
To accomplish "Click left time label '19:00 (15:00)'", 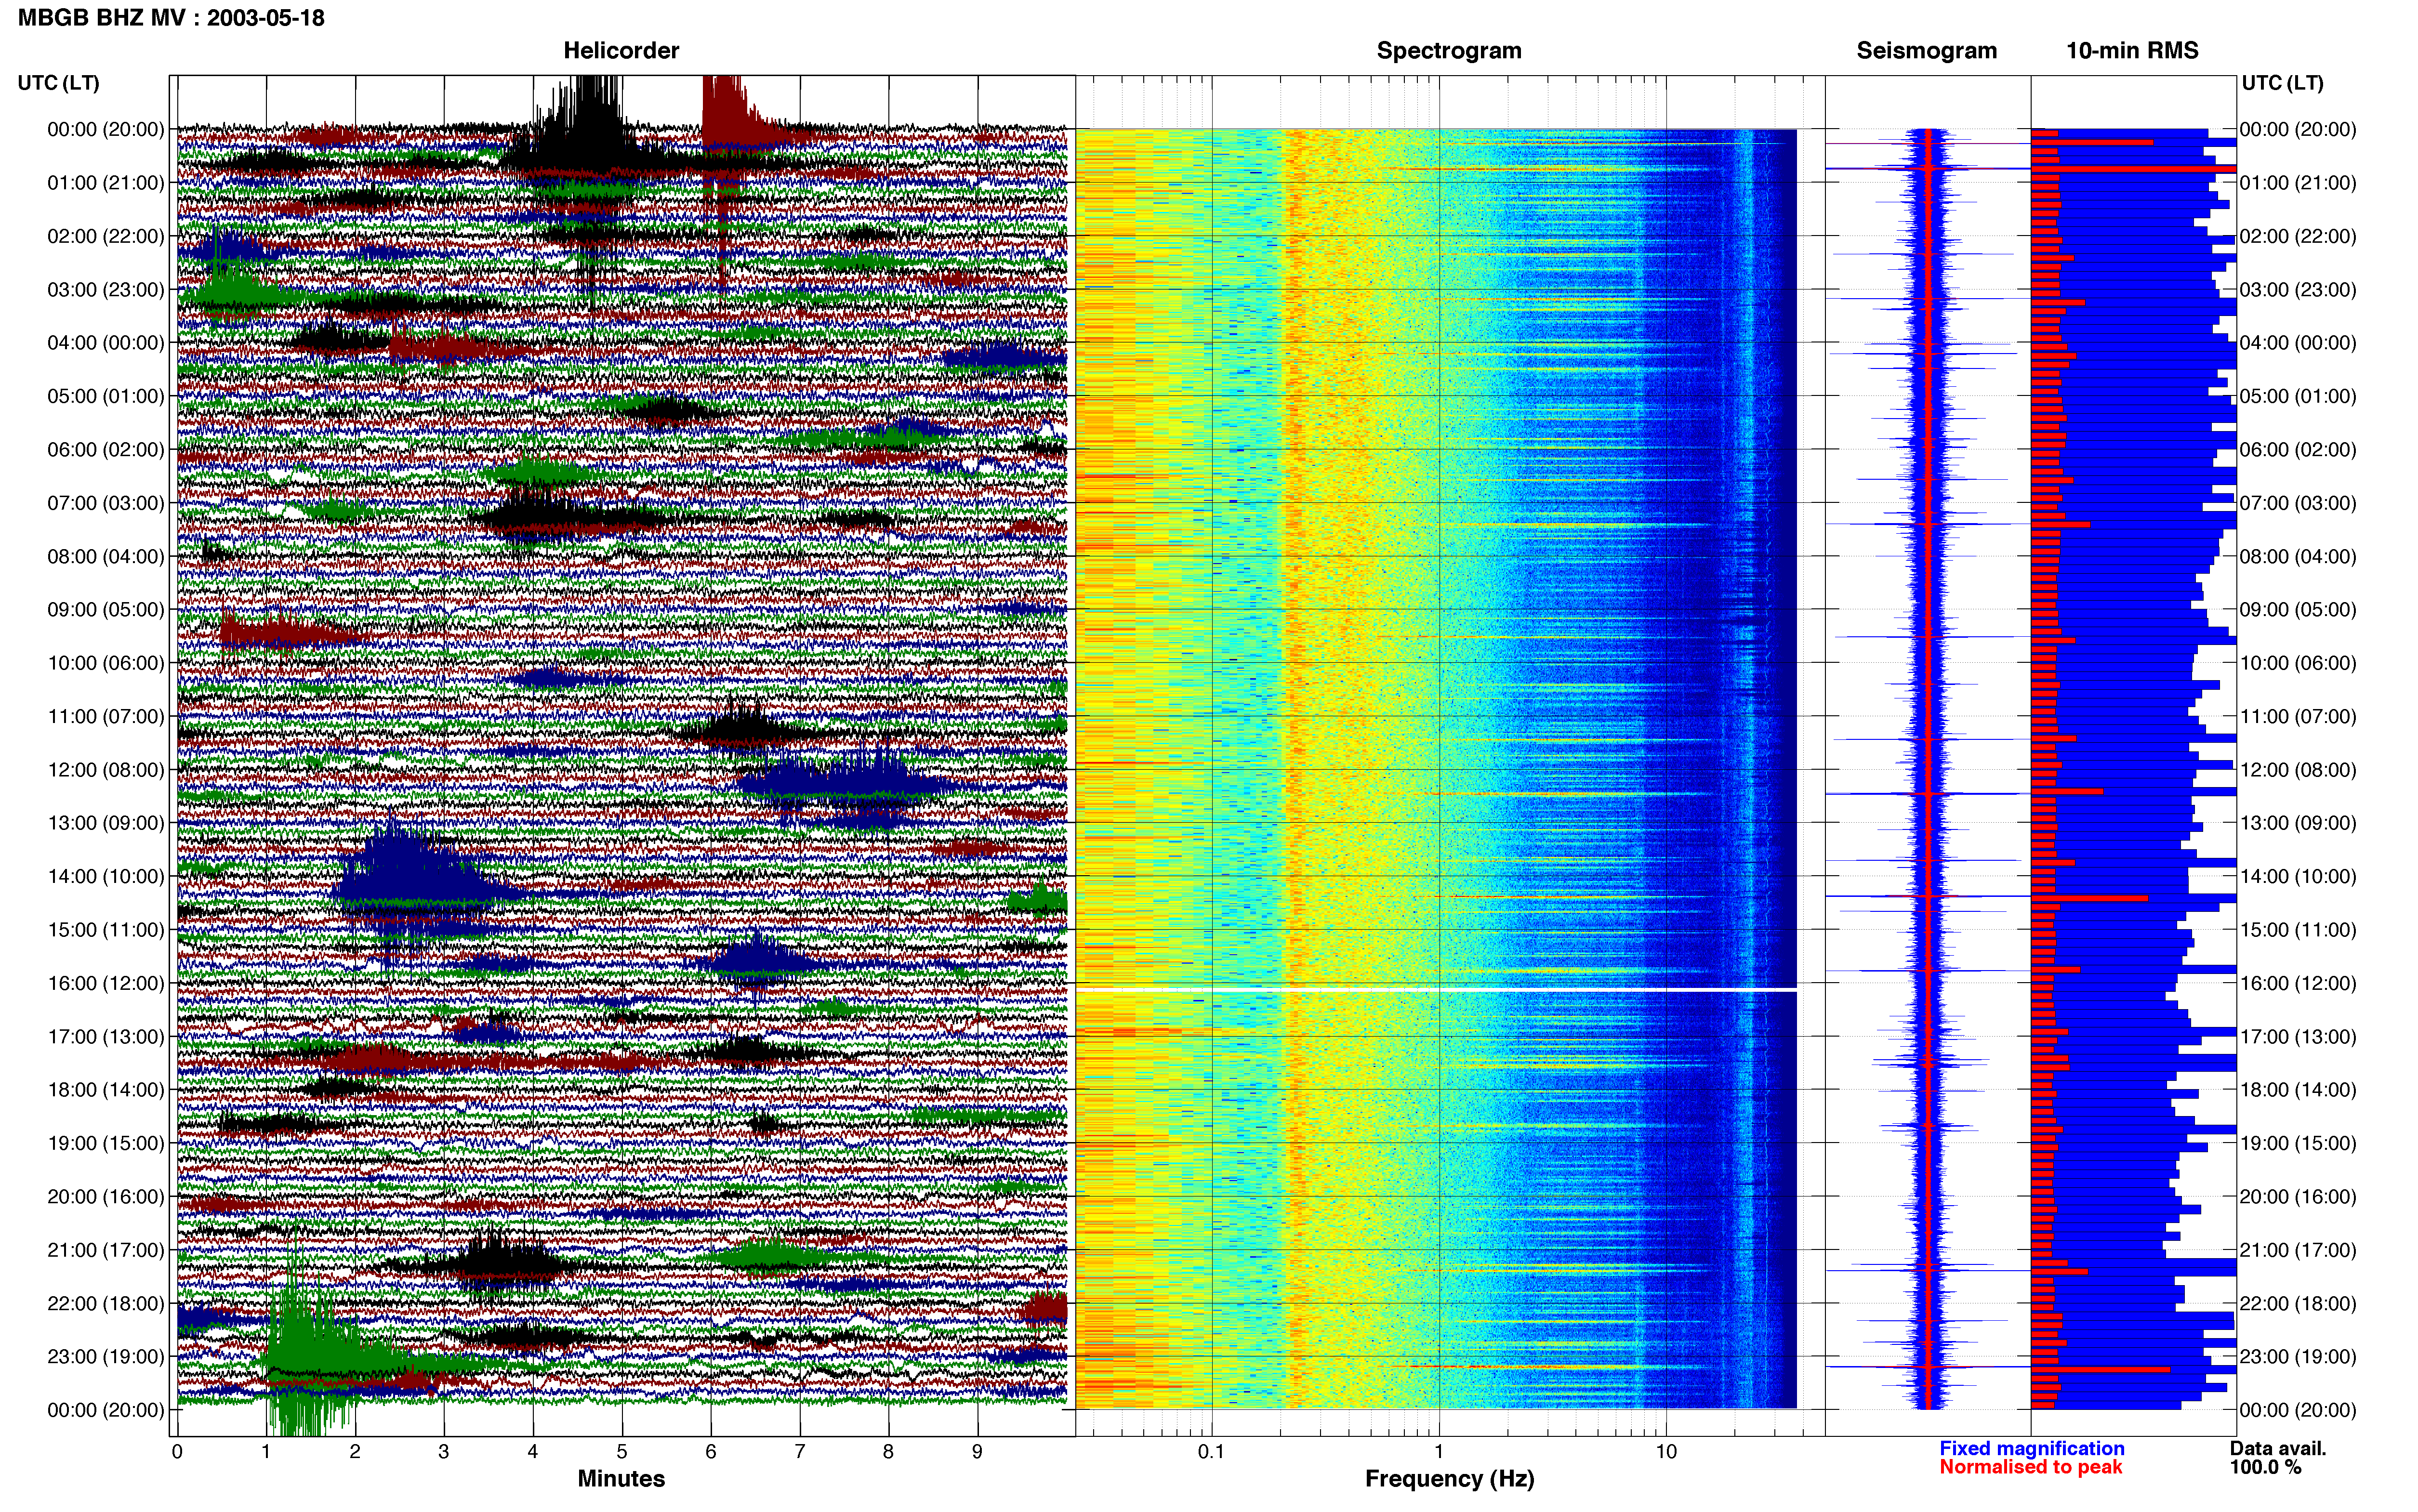I will 106,1143.
